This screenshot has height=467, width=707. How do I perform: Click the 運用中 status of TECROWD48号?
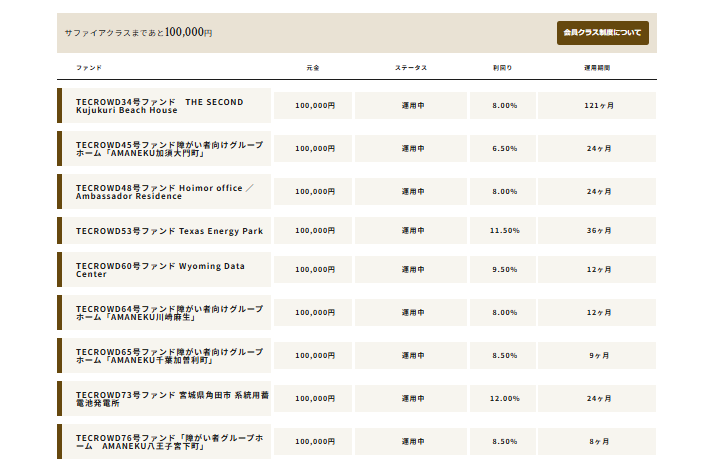(x=411, y=192)
